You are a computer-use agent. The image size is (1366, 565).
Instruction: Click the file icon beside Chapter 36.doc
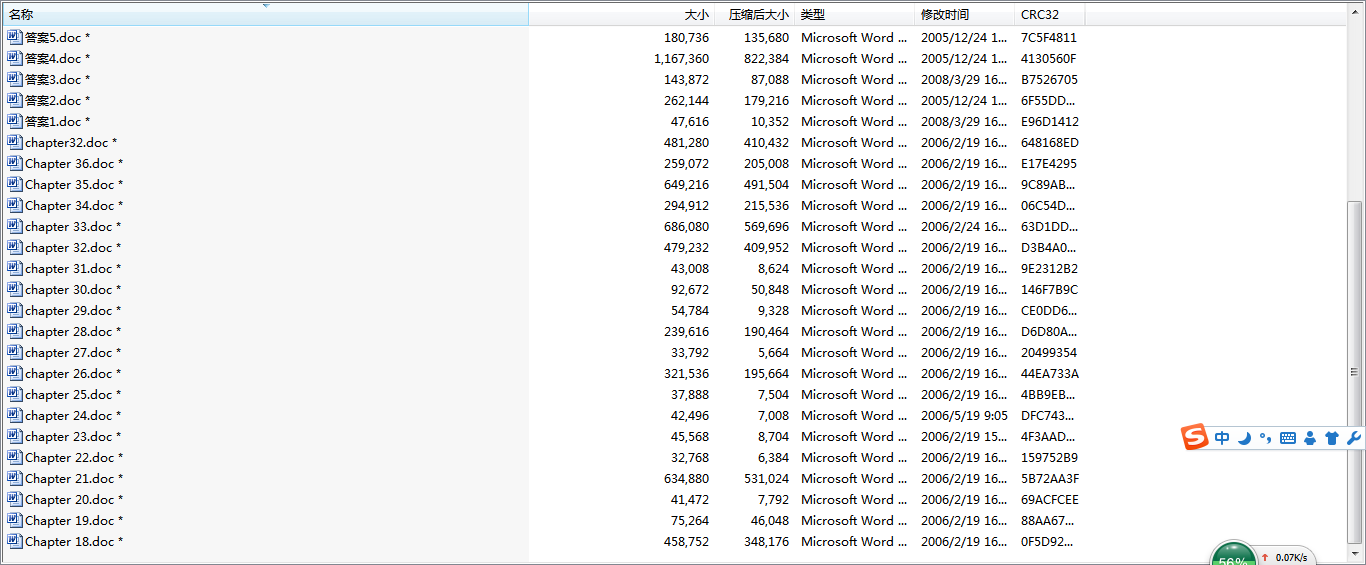point(14,163)
